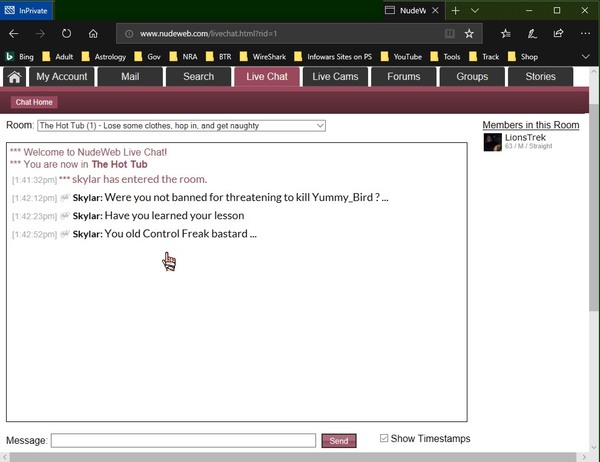Add page to favorites with star icon
Image resolution: width=600 pixels, height=462 pixels.
click(x=469, y=33)
